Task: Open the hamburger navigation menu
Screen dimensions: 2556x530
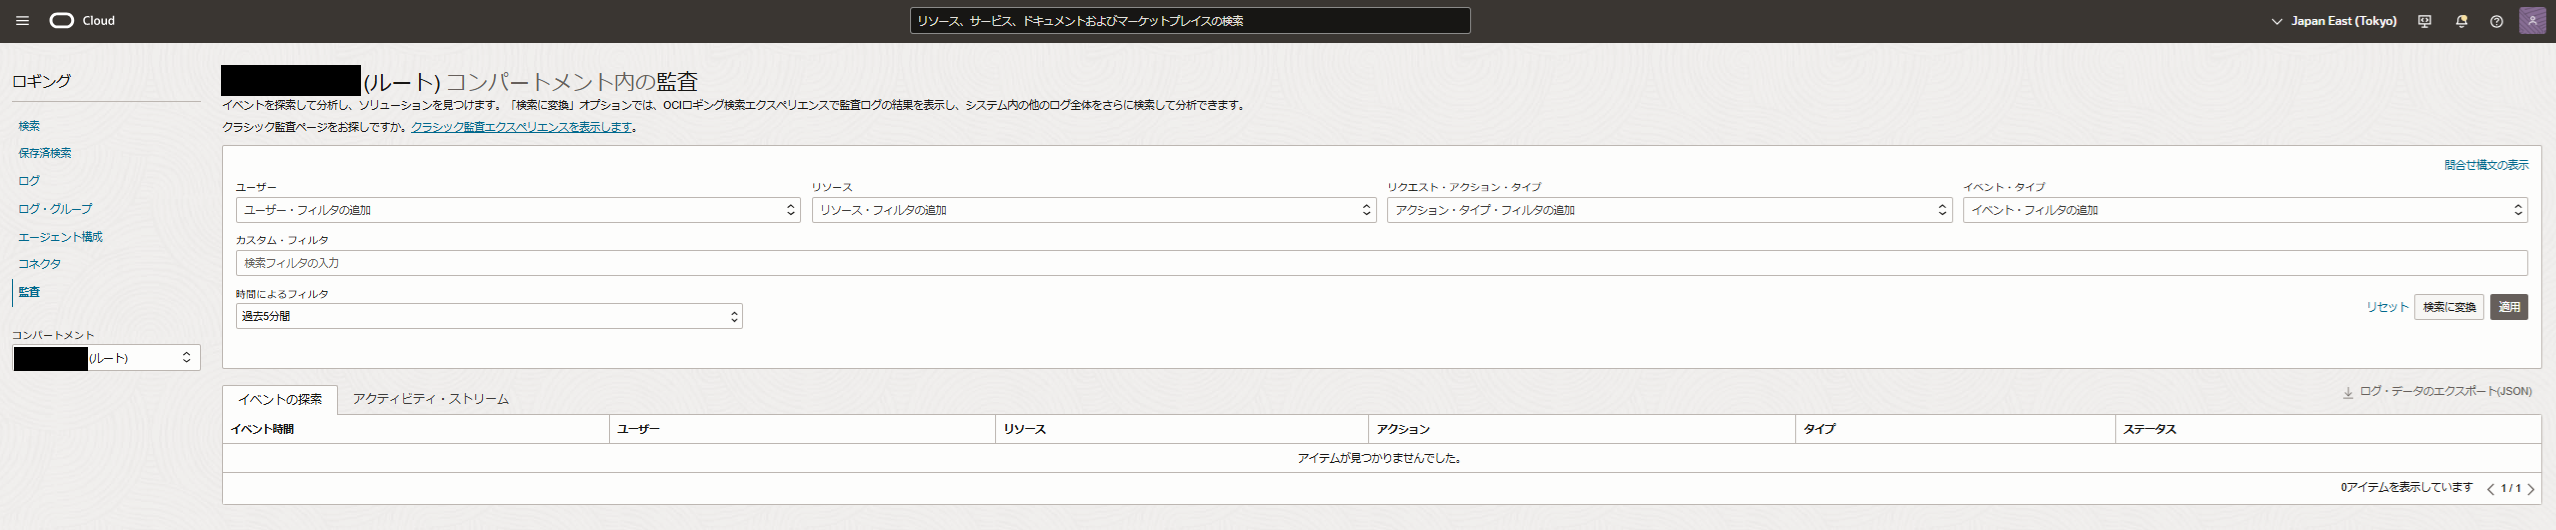Action: [22, 21]
